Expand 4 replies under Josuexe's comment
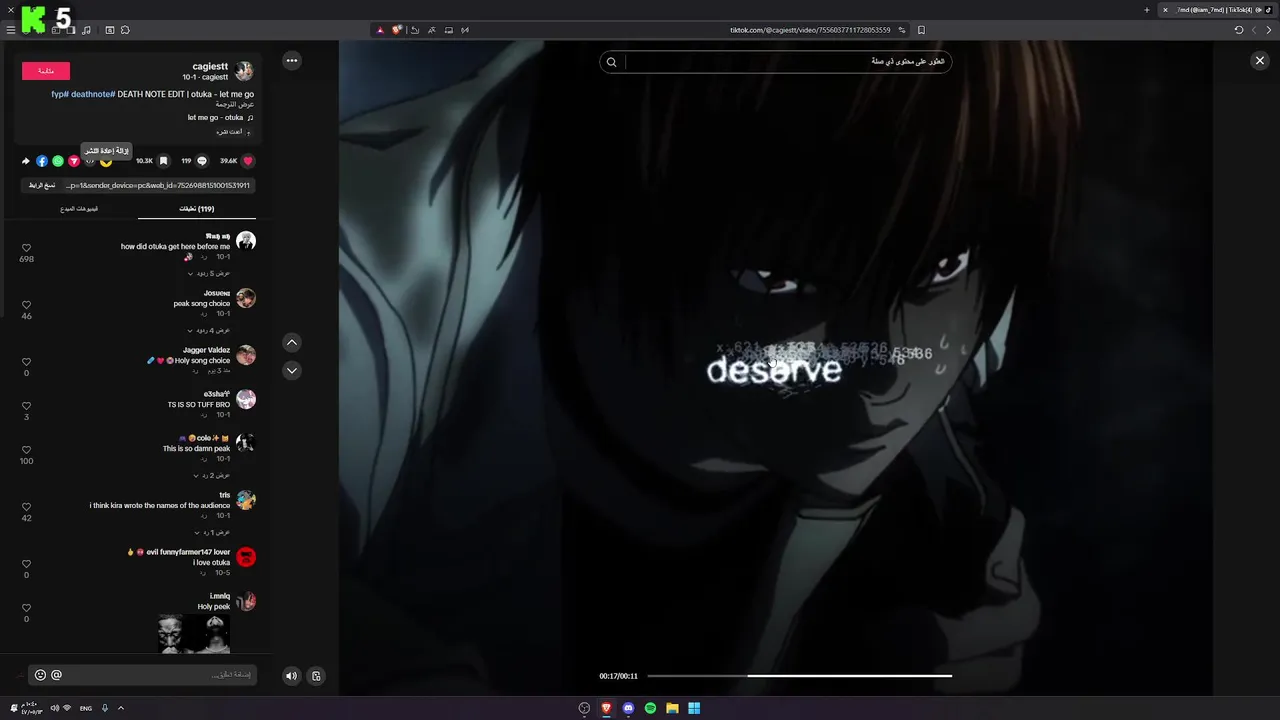 tap(209, 330)
